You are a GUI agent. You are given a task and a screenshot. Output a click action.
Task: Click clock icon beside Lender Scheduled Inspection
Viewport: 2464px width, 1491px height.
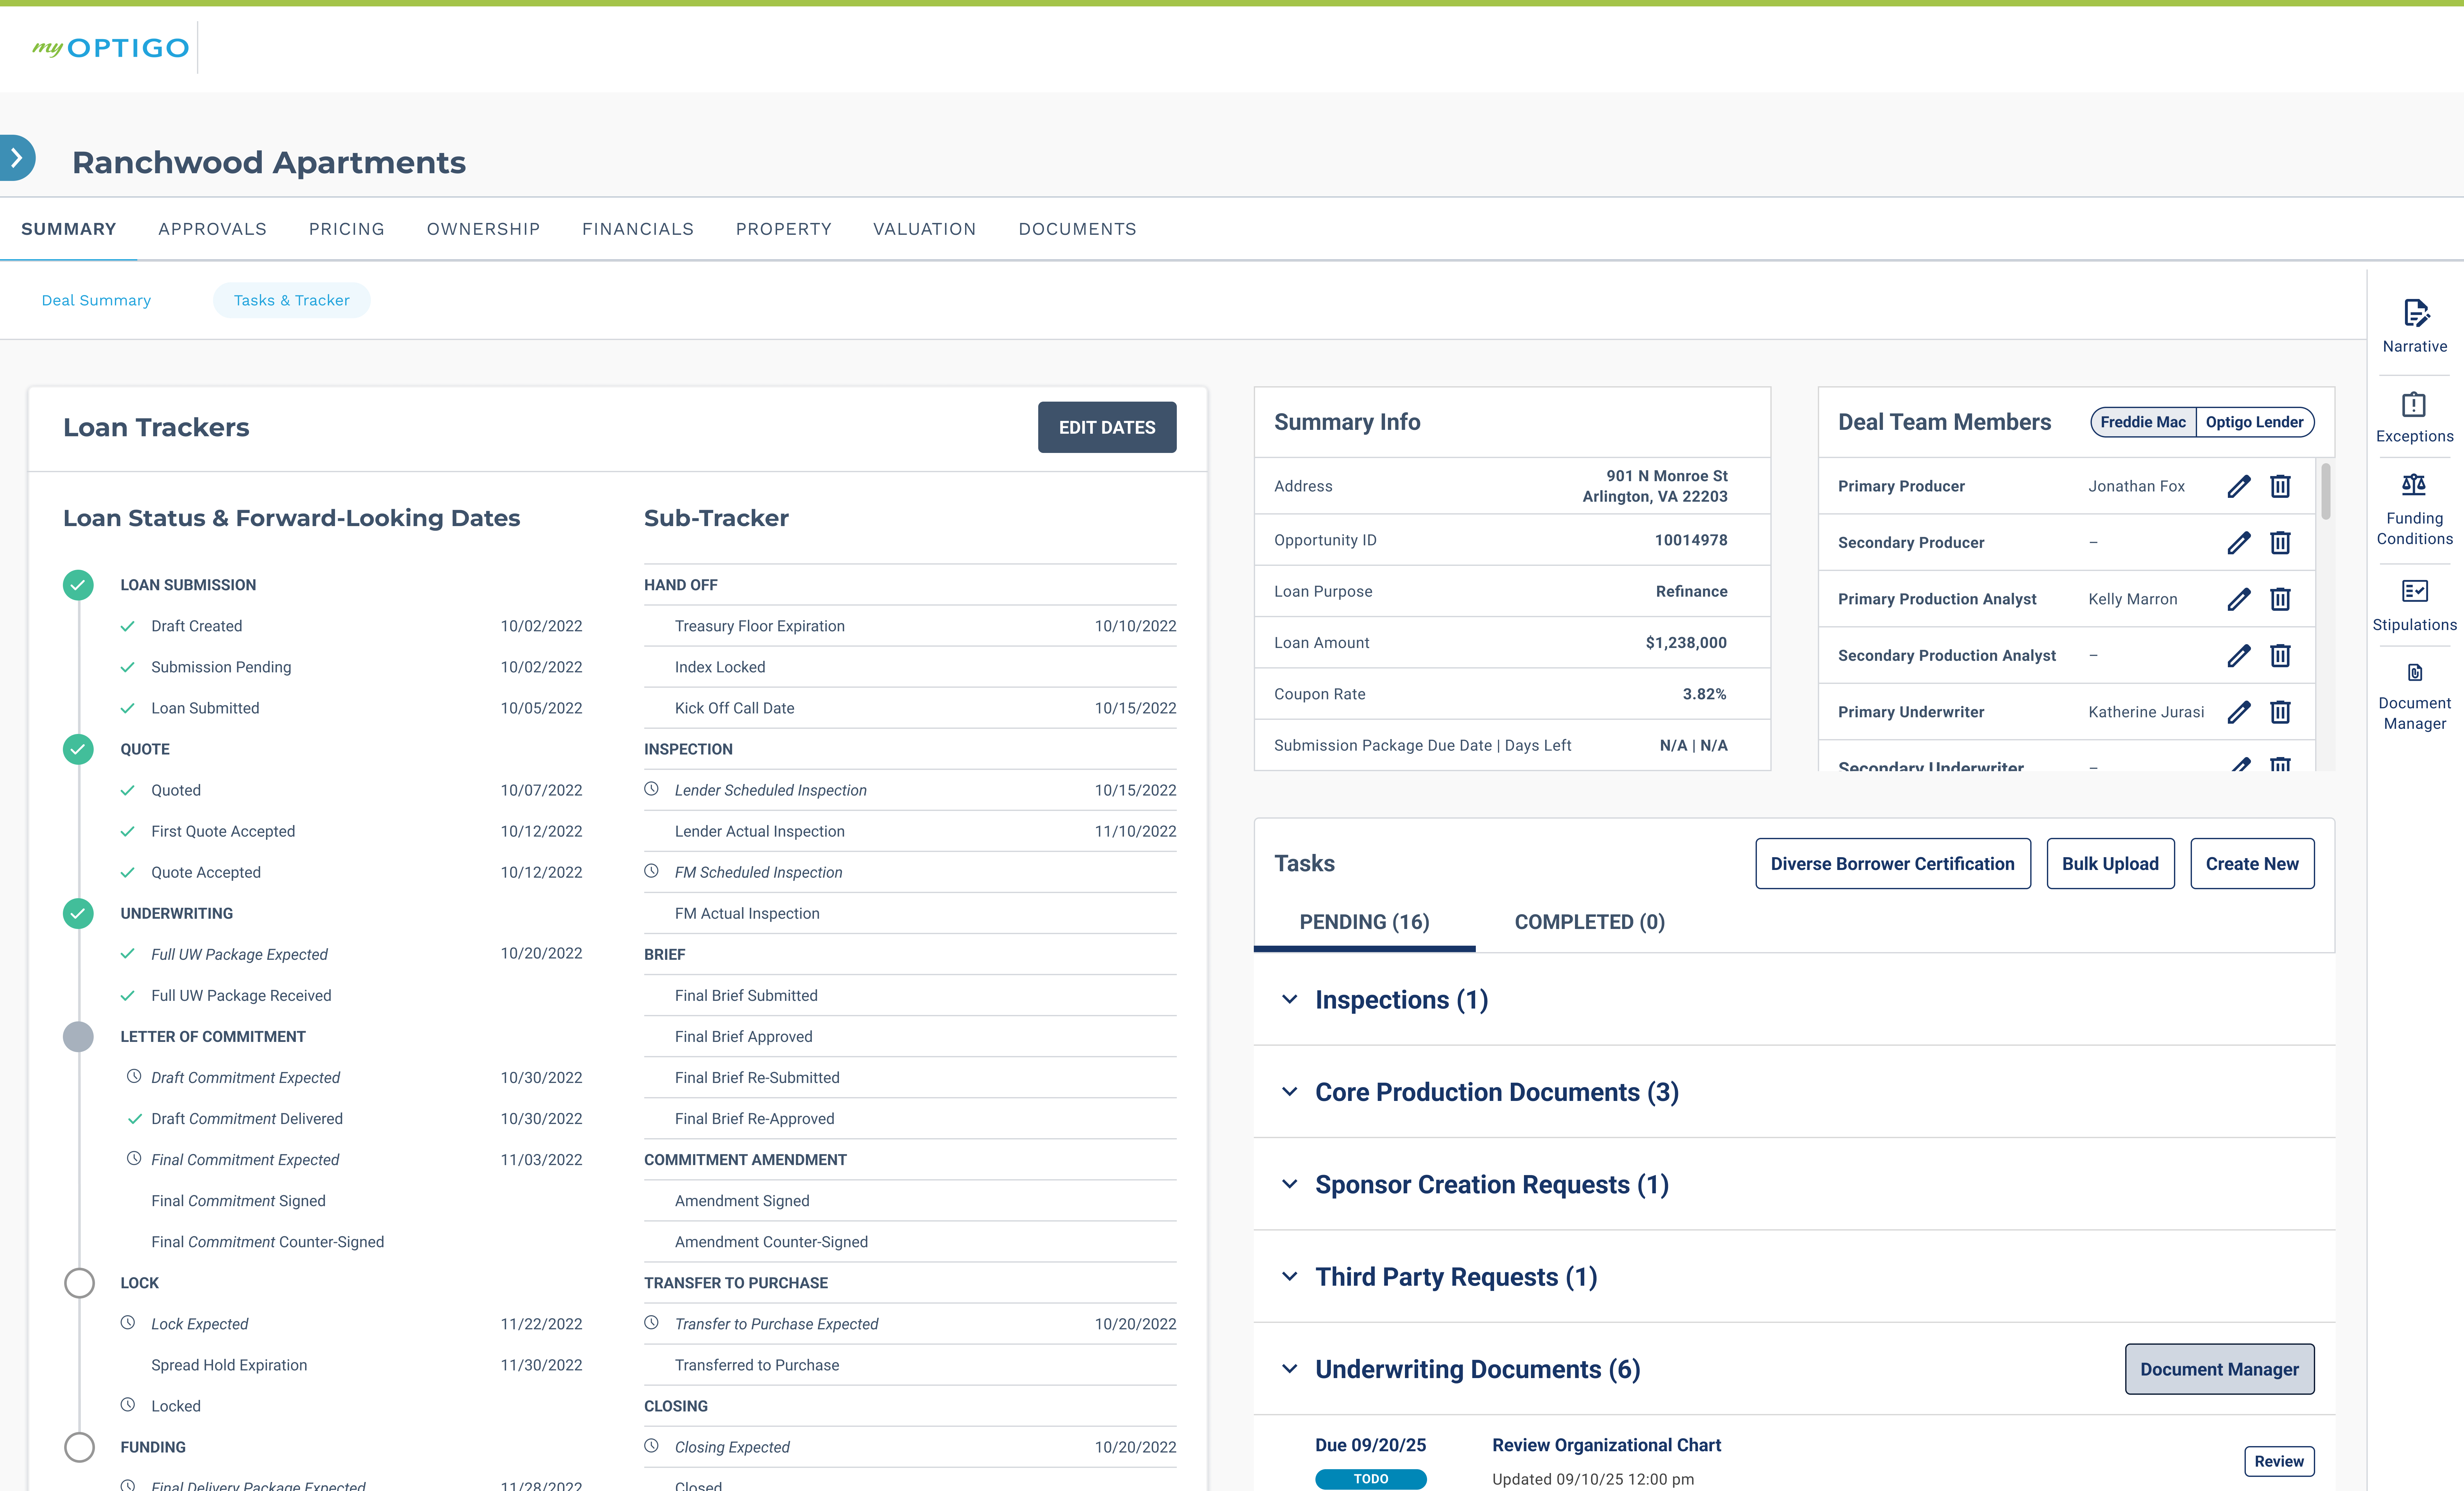click(651, 789)
